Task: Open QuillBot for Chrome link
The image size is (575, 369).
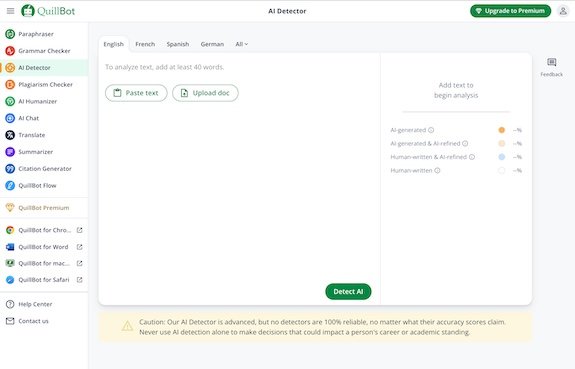Action: pos(44,230)
